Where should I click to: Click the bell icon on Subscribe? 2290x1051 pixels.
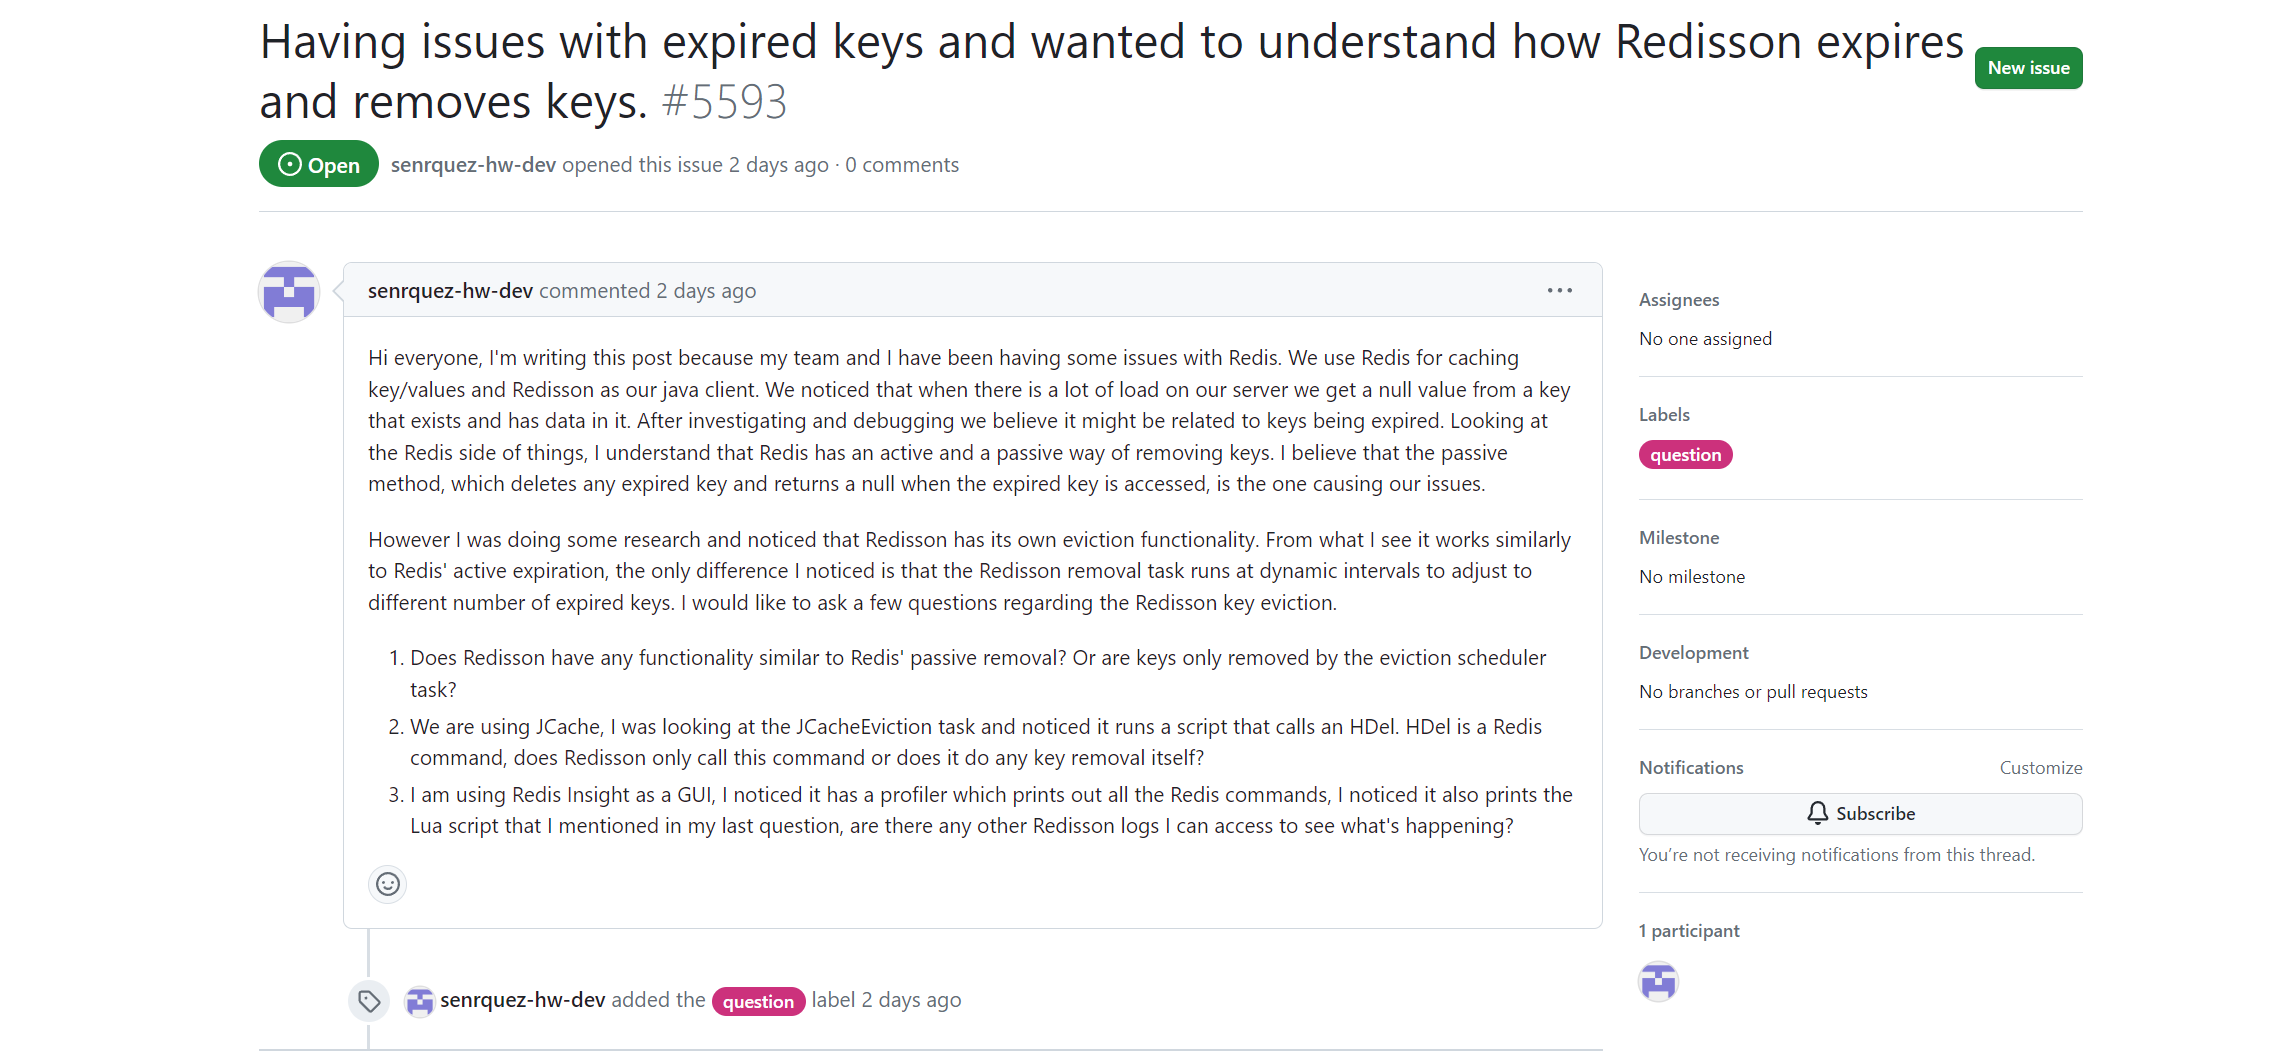point(1818,813)
